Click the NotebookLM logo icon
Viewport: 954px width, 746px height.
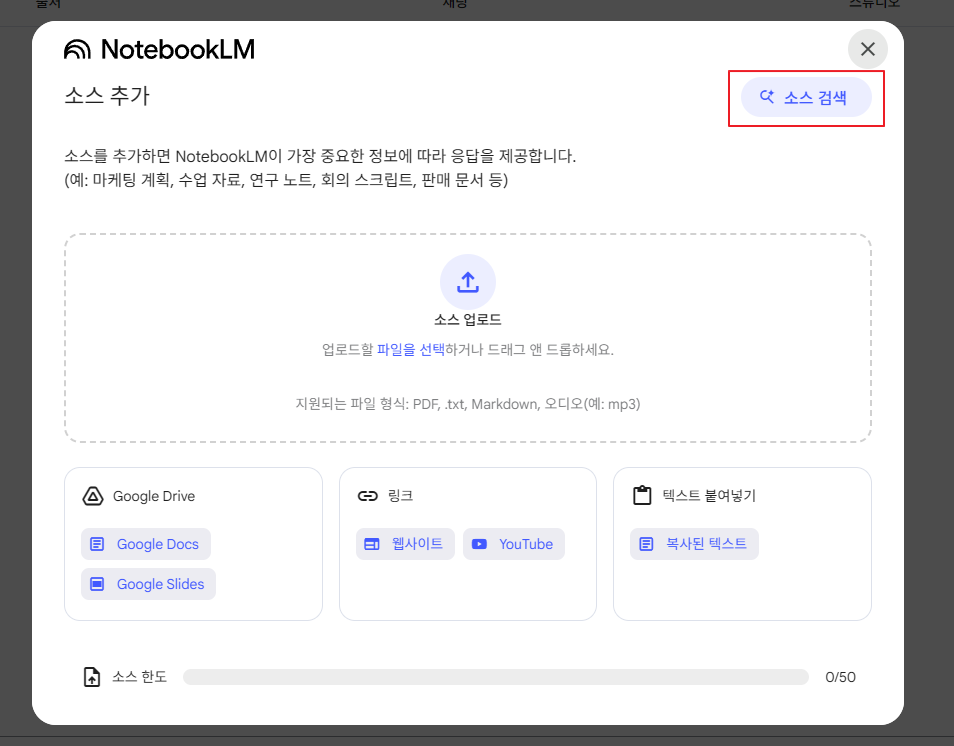[x=77, y=49]
